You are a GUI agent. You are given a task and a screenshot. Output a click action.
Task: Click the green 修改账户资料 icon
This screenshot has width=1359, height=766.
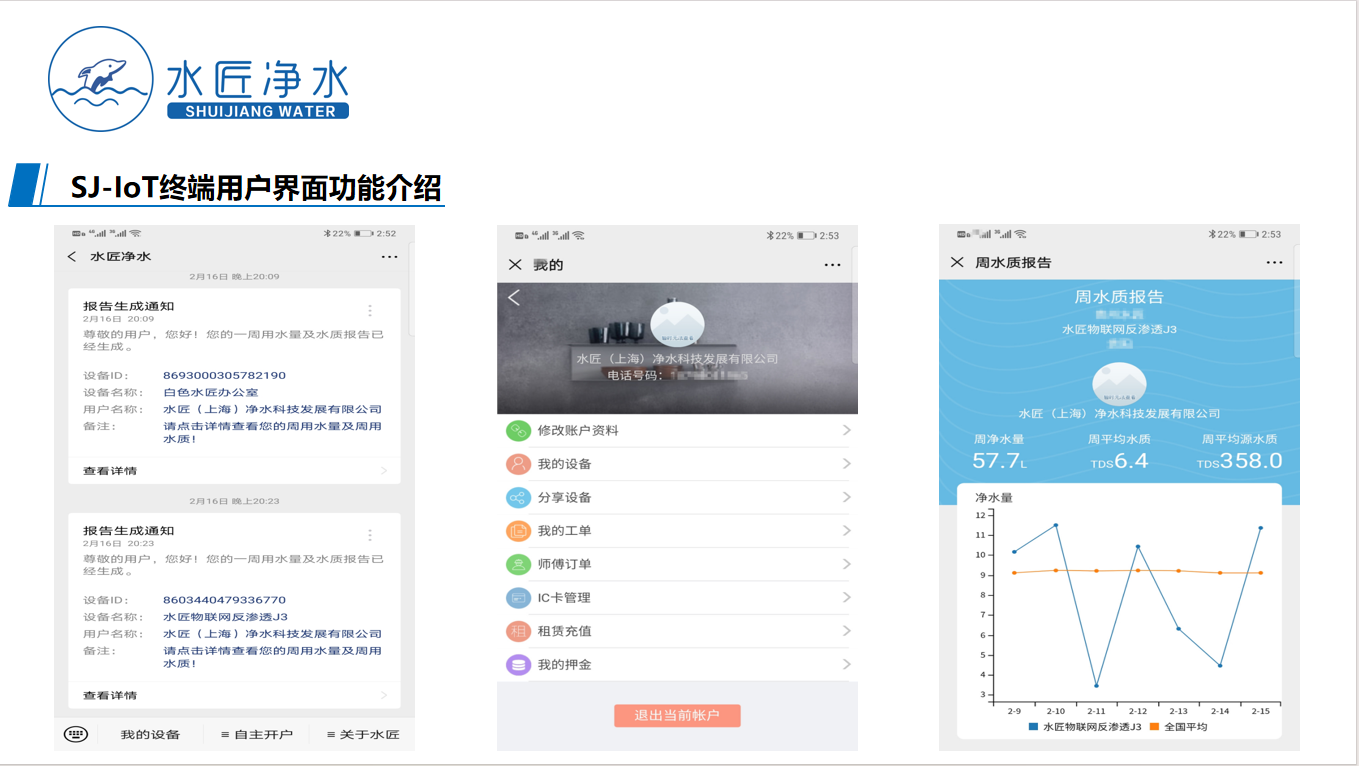[x=518, y=431]
